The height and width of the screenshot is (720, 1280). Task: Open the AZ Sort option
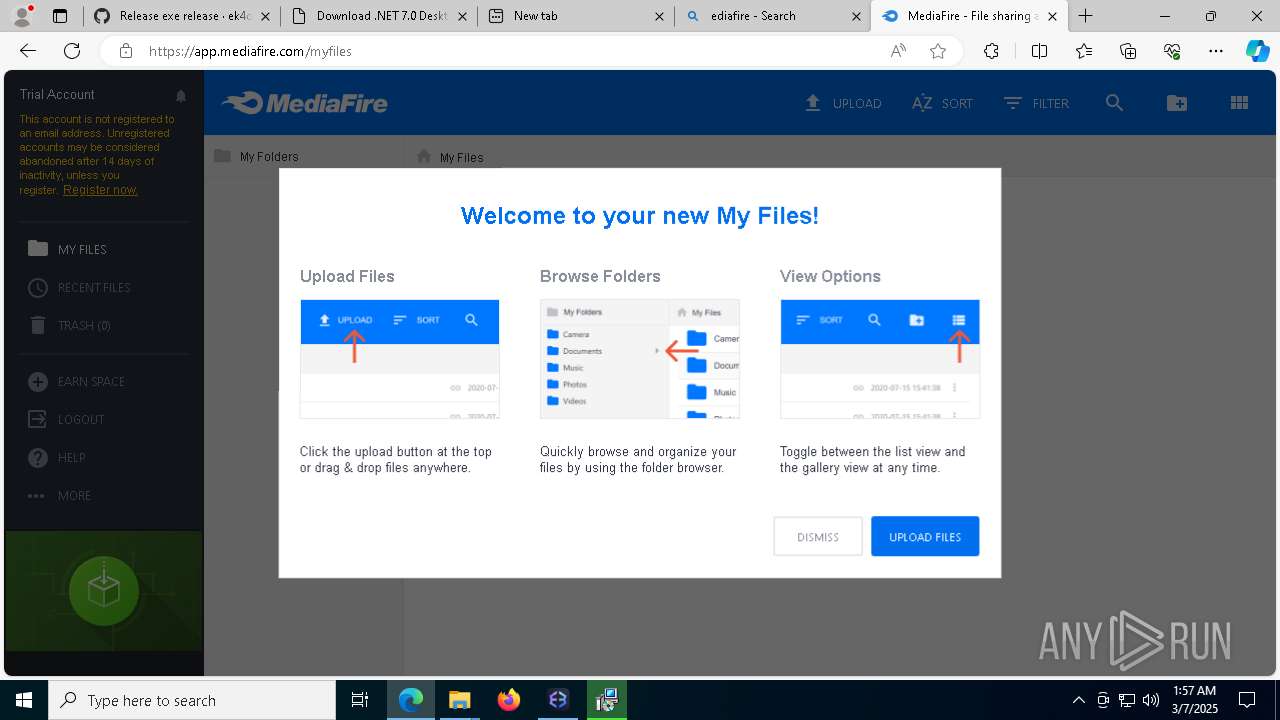pyautogui.click(x=942, y=103)
